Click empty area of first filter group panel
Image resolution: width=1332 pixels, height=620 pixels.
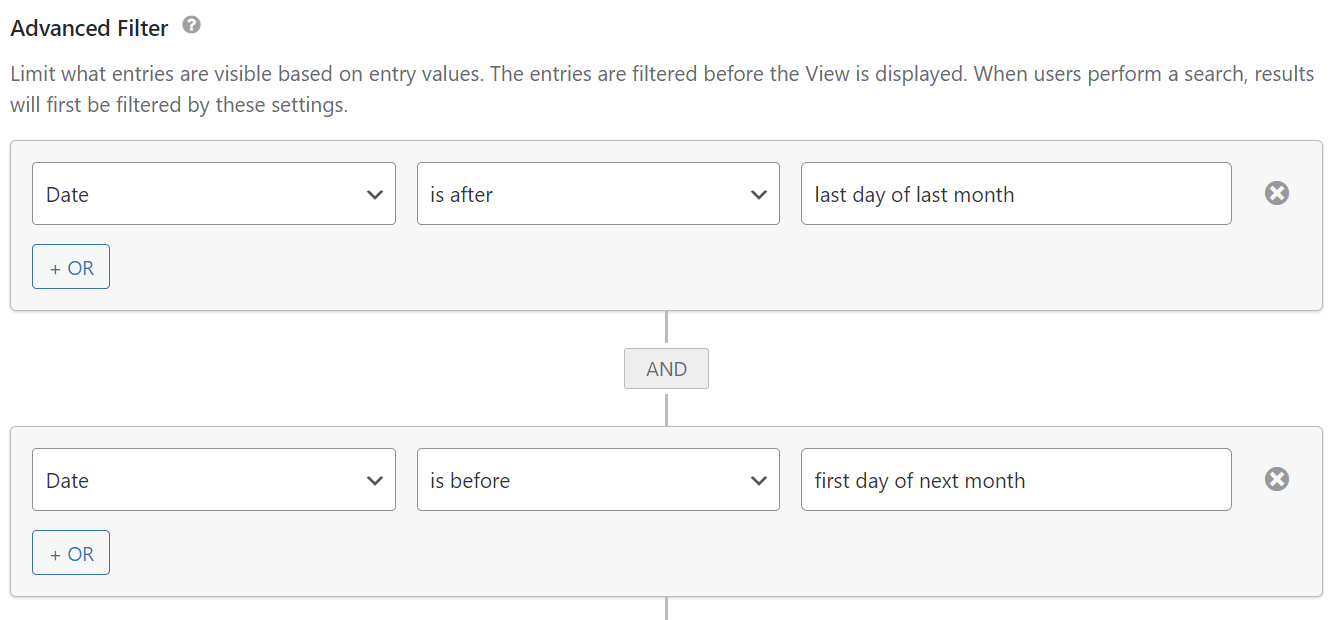(700, 270)
